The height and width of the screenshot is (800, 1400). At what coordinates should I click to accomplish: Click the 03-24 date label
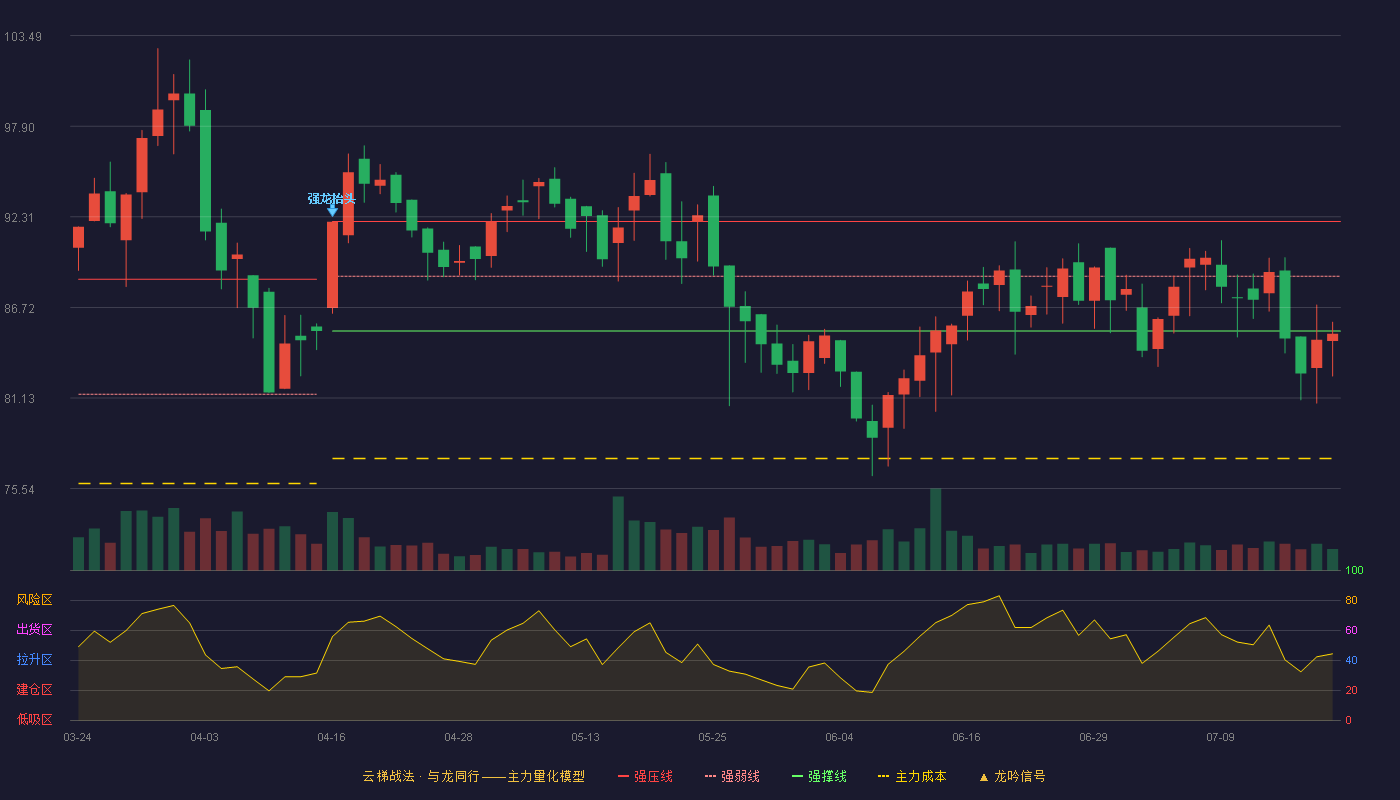(77, 737)
